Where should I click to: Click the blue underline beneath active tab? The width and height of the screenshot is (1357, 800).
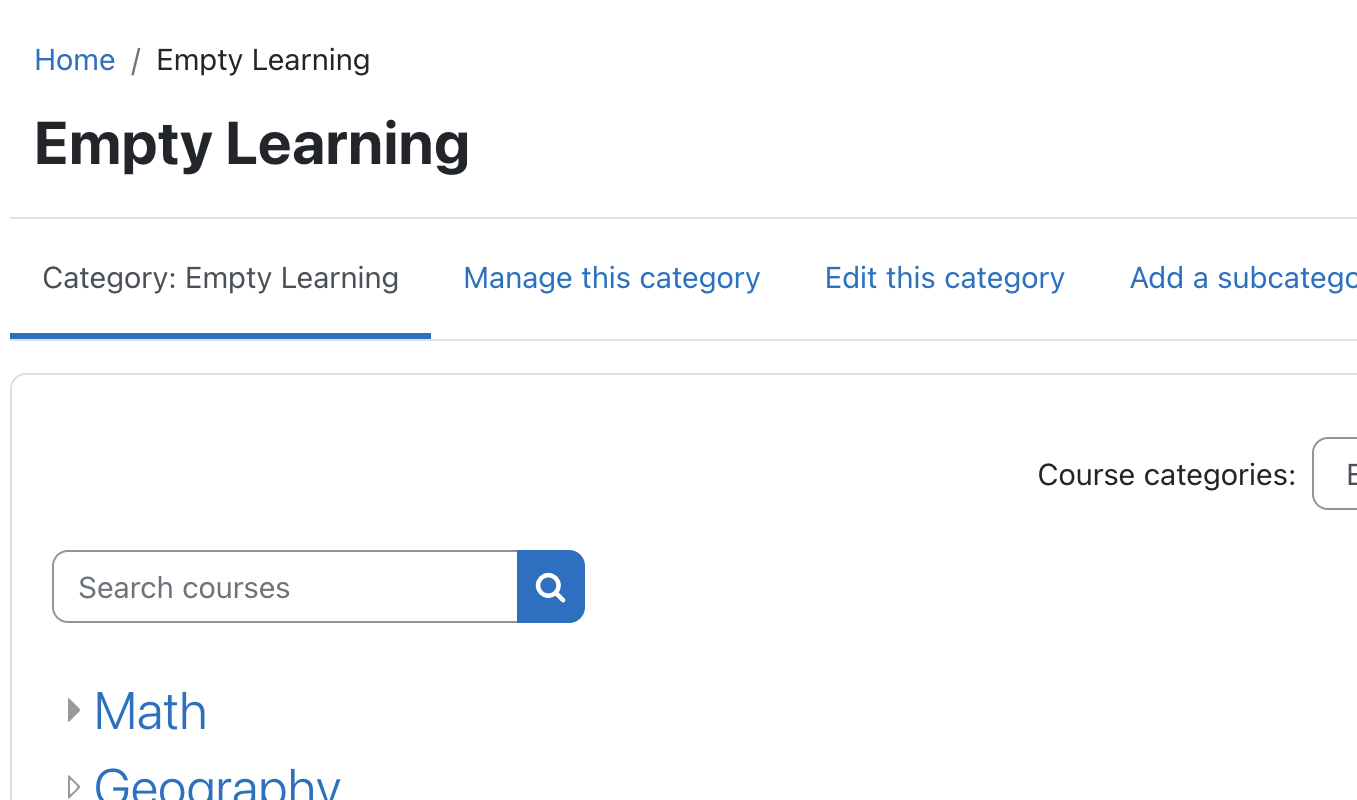(220, 336)
